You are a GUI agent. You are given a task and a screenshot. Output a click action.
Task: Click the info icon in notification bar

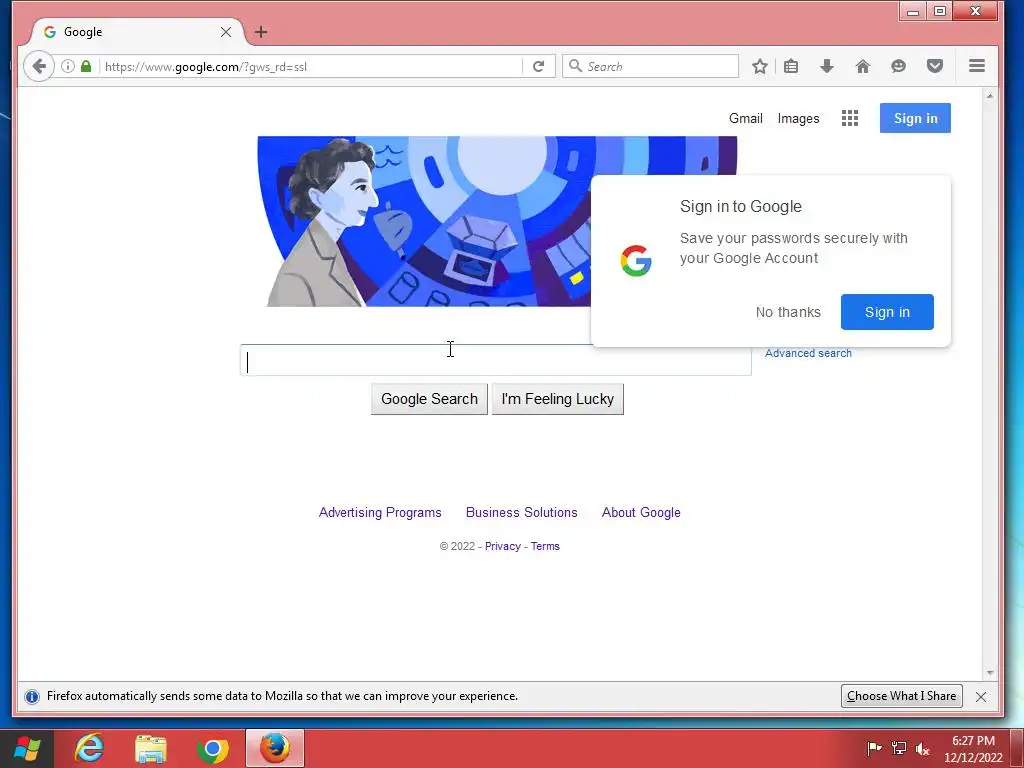pyautogui.click(x=32, y=697)
